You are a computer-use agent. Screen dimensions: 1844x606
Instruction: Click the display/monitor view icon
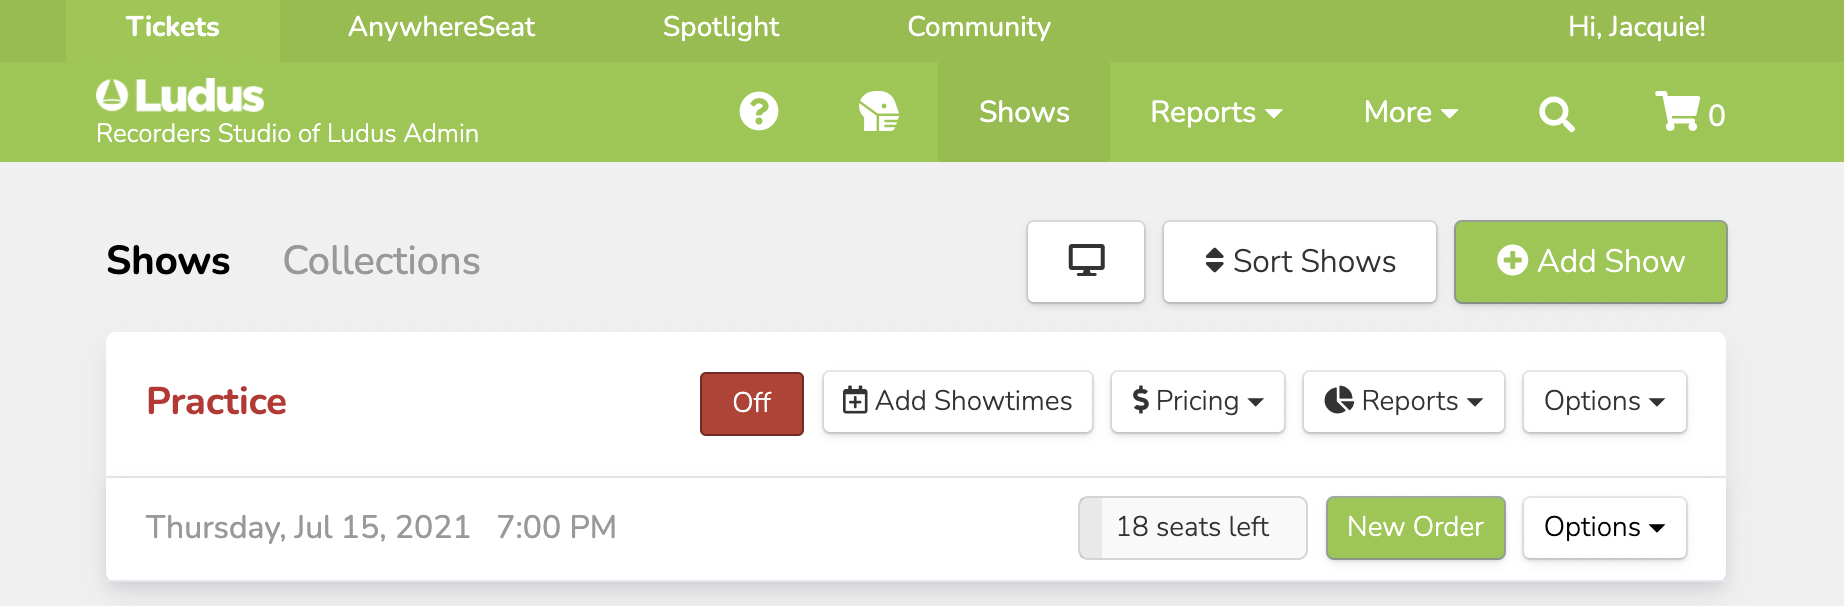click(1086, 261)
